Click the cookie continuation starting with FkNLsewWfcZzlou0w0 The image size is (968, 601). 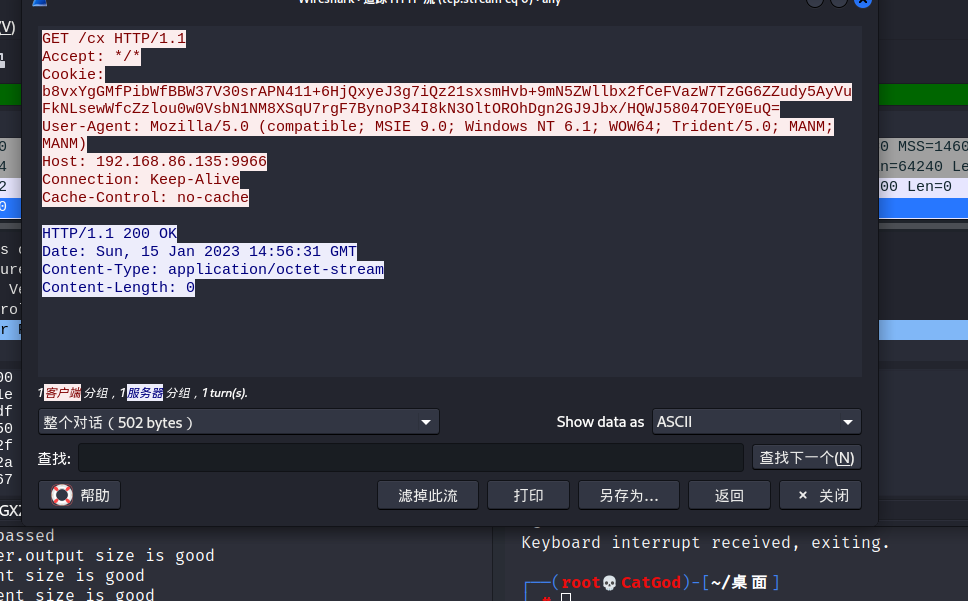tap(411, 109)
